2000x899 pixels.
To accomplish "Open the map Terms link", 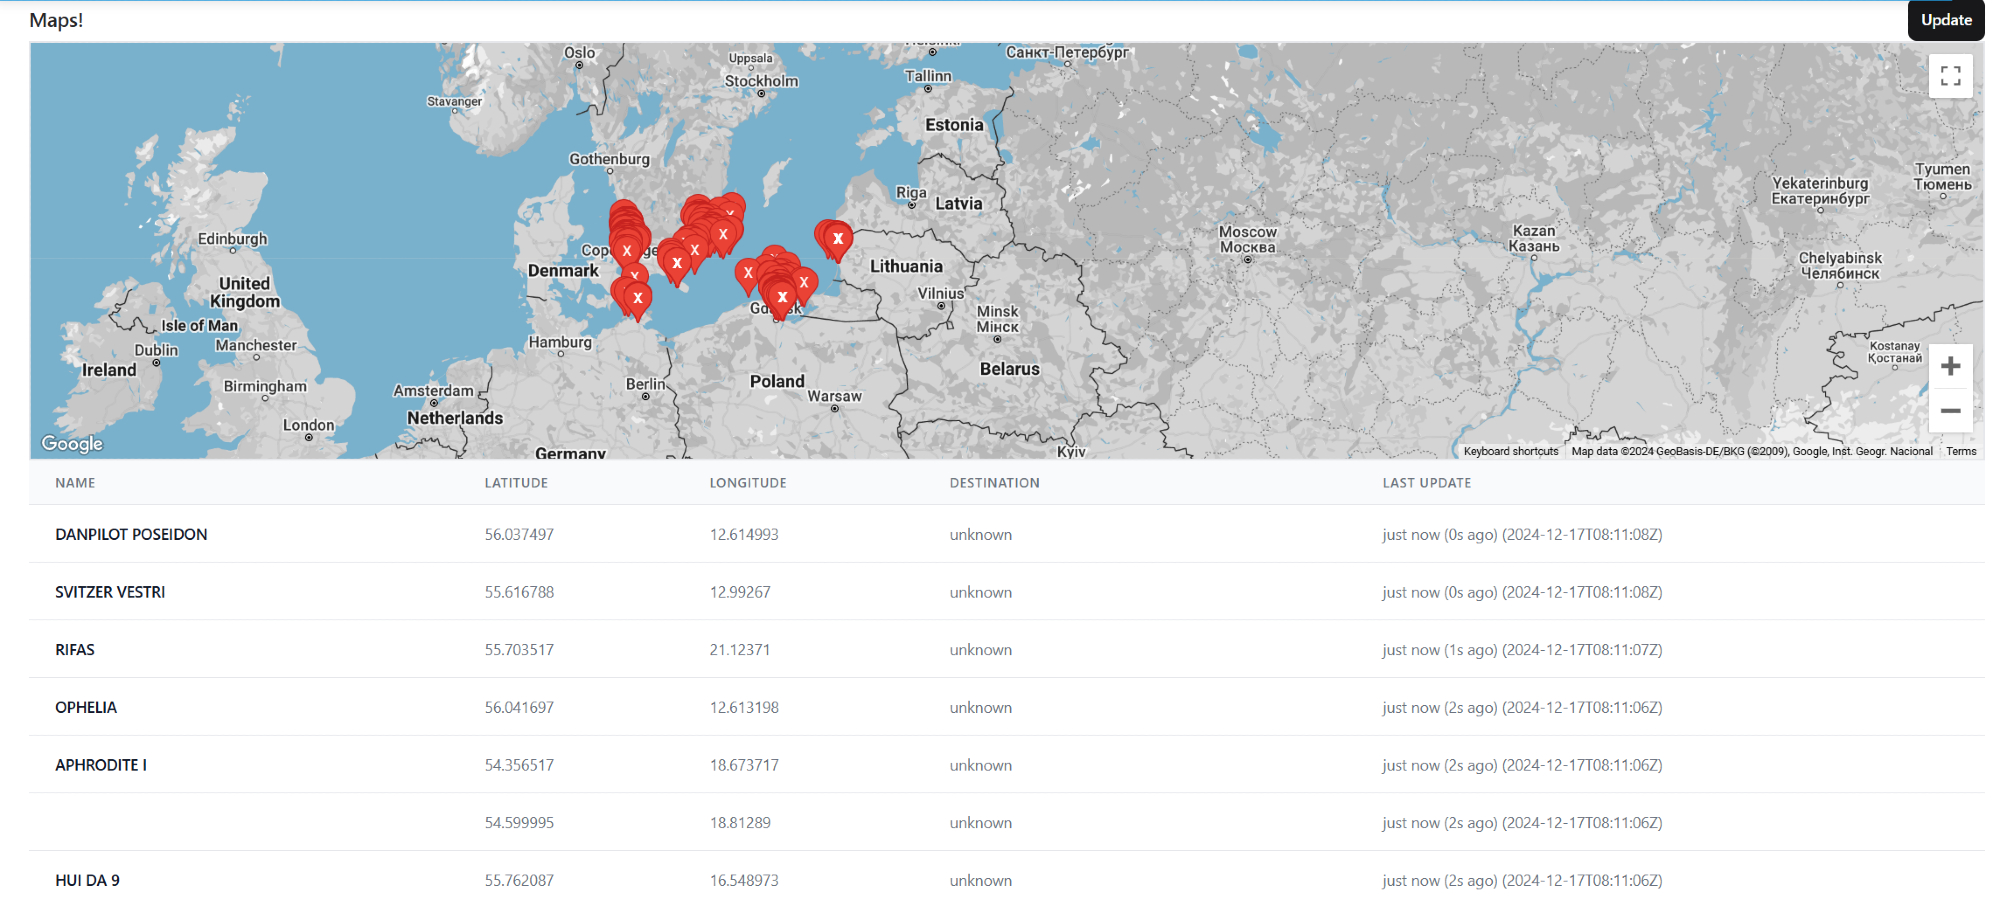I will (1960, 451).
